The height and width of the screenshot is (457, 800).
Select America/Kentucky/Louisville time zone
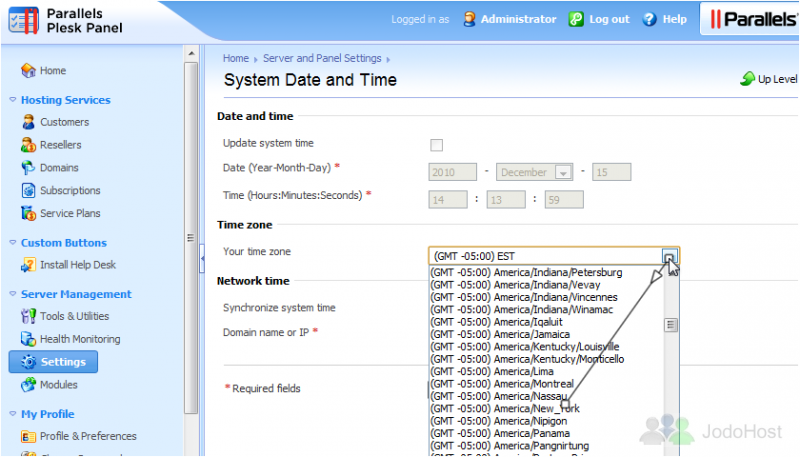[546, 346]
